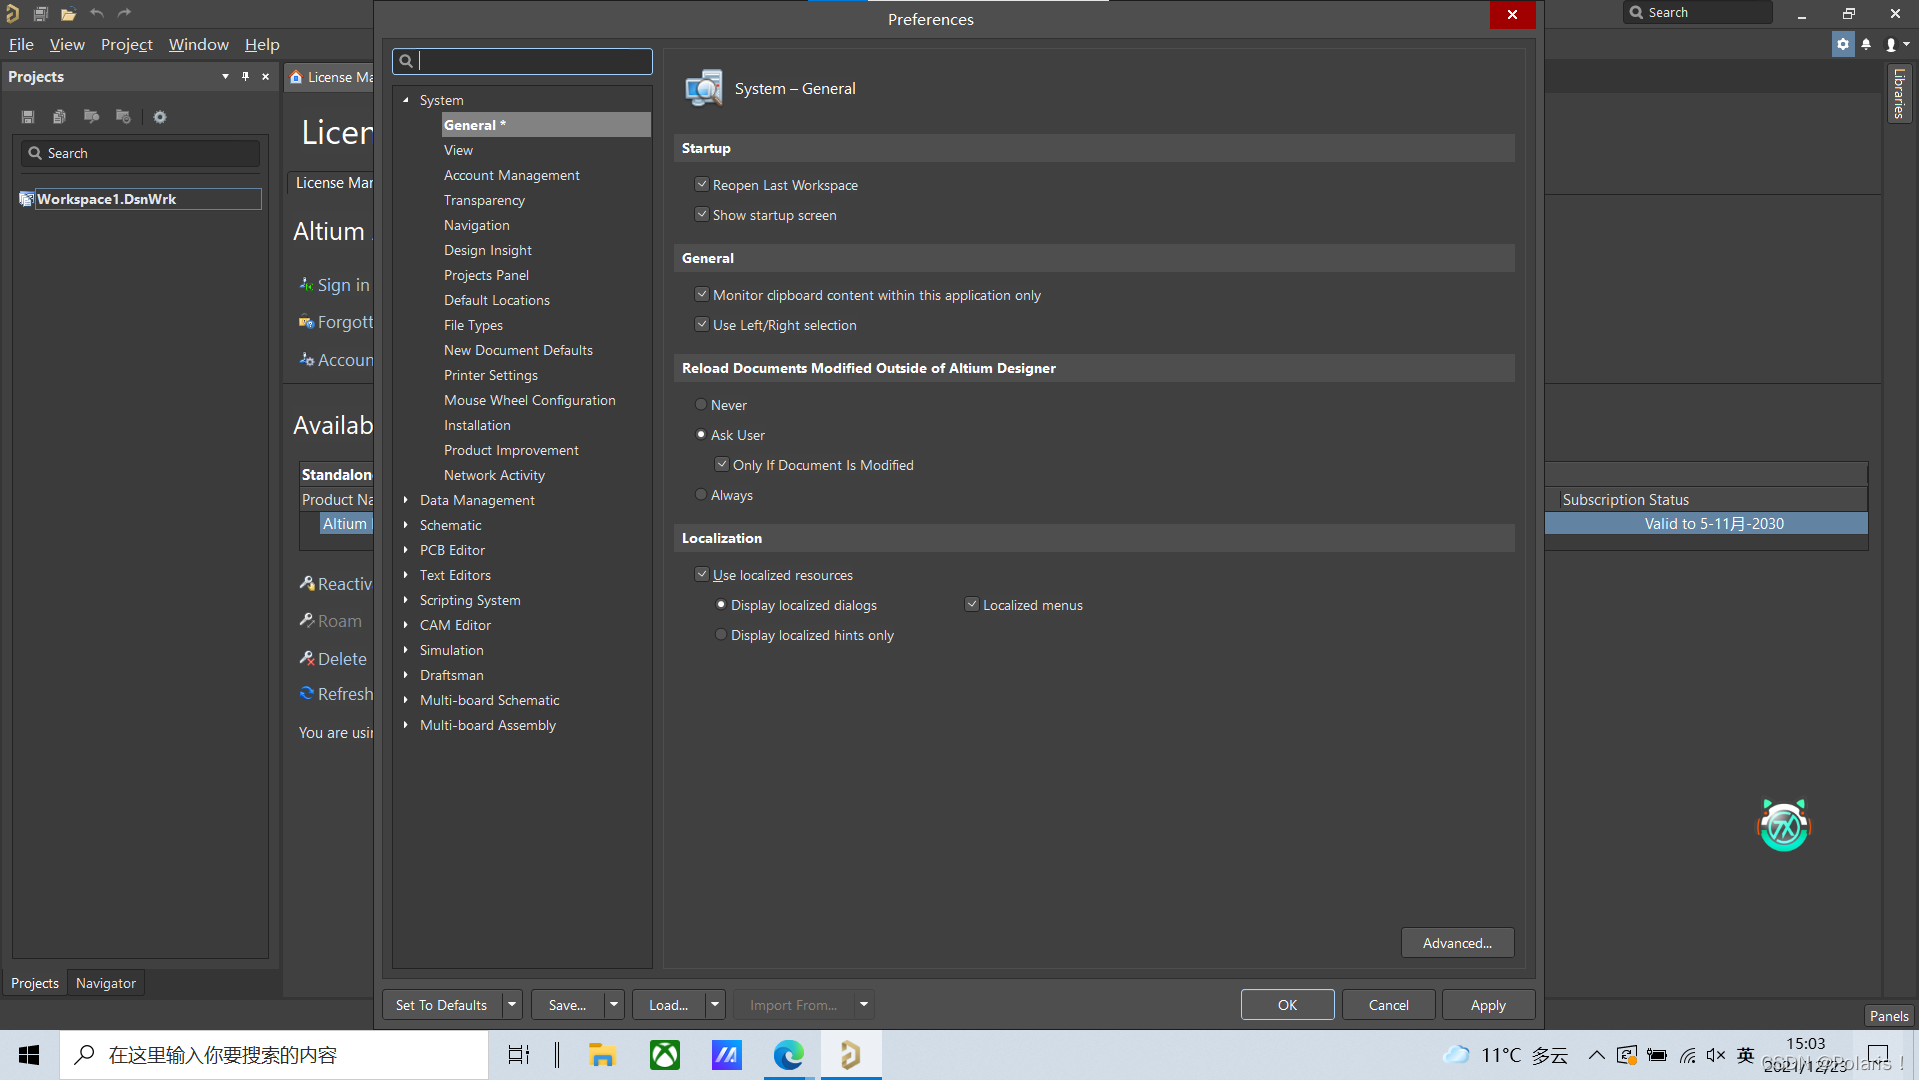Open Projects panel settings gear
The height and width of the screenshot is (1080, 1919).
160,117
